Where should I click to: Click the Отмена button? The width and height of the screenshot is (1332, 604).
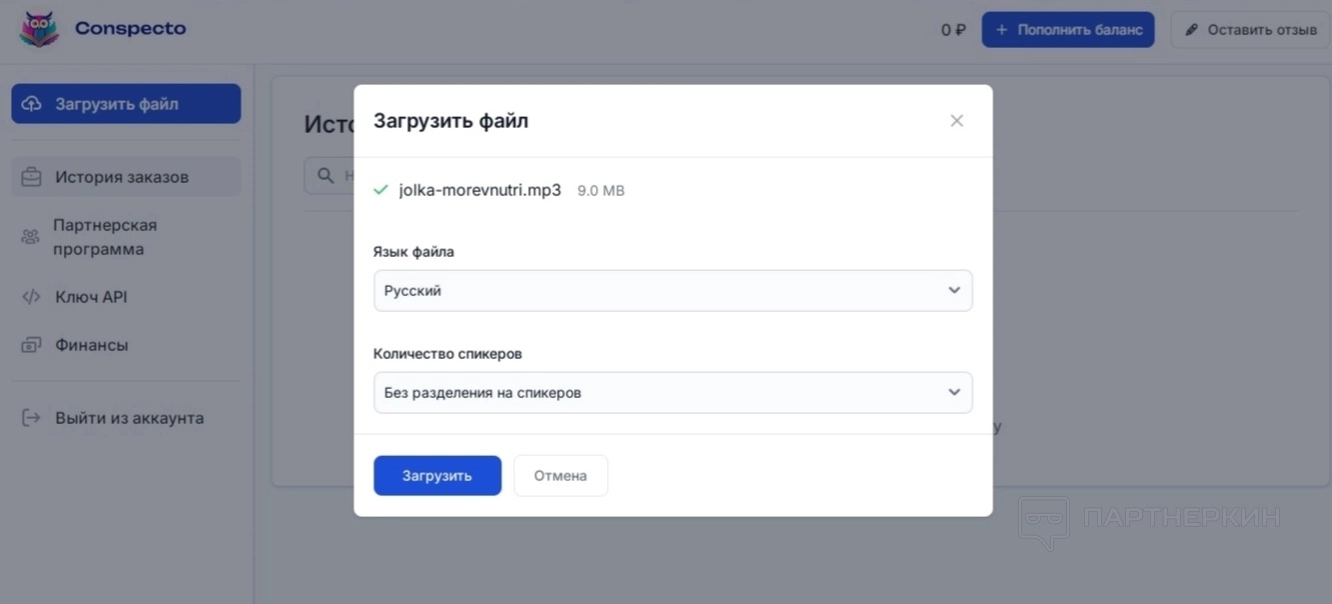(560, 476)
